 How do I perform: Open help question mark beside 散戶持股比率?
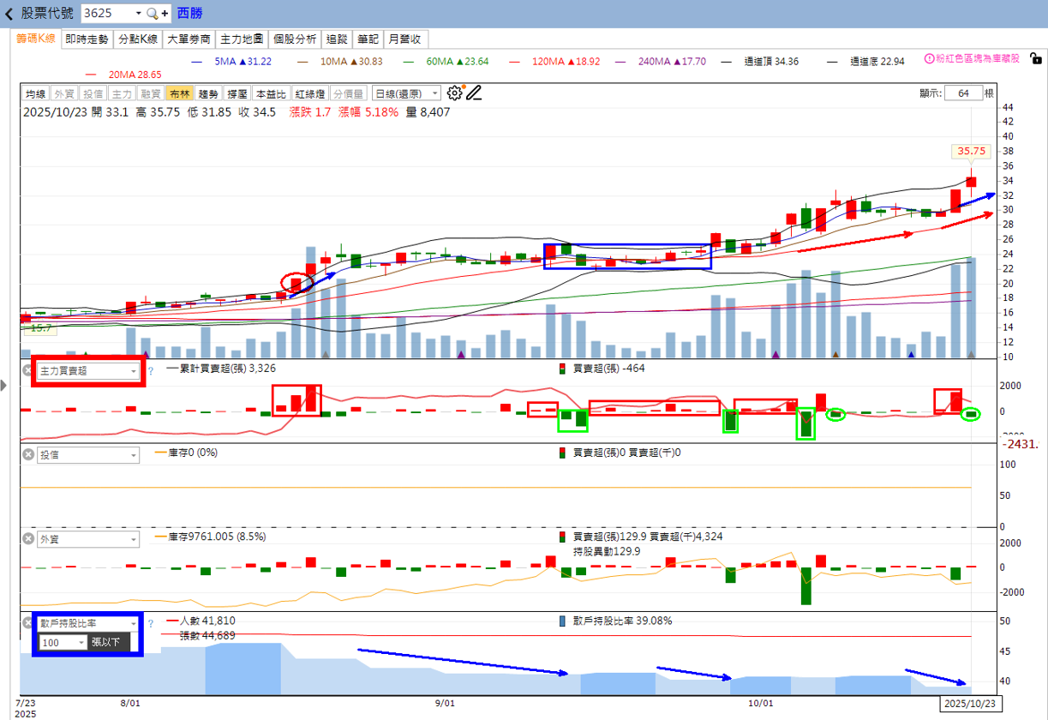[x=150, y=624]
